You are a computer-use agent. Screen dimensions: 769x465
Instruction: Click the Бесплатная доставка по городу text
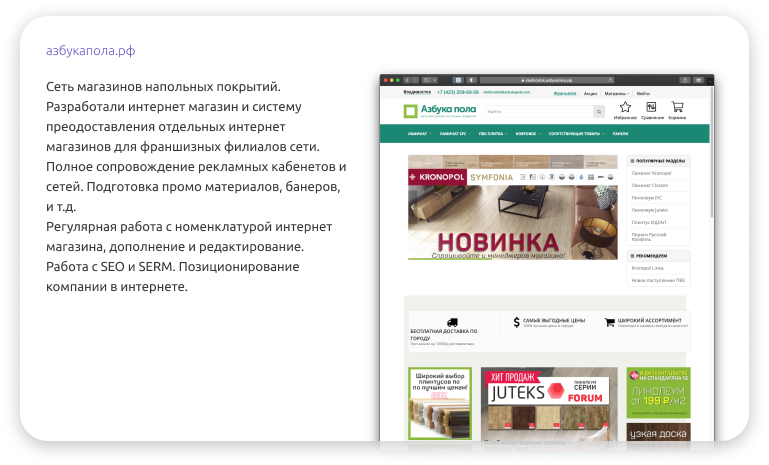click(x=443, y=335)
